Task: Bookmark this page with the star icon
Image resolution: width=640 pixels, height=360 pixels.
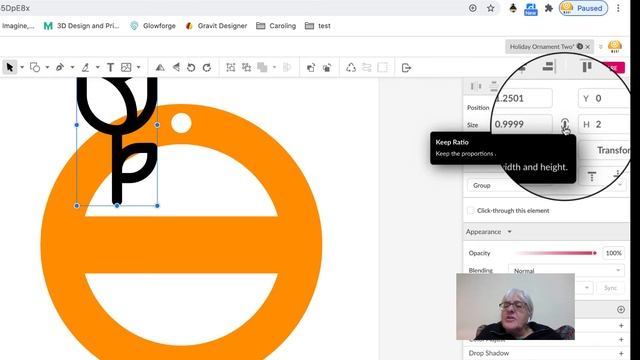Action: (491, 8)
